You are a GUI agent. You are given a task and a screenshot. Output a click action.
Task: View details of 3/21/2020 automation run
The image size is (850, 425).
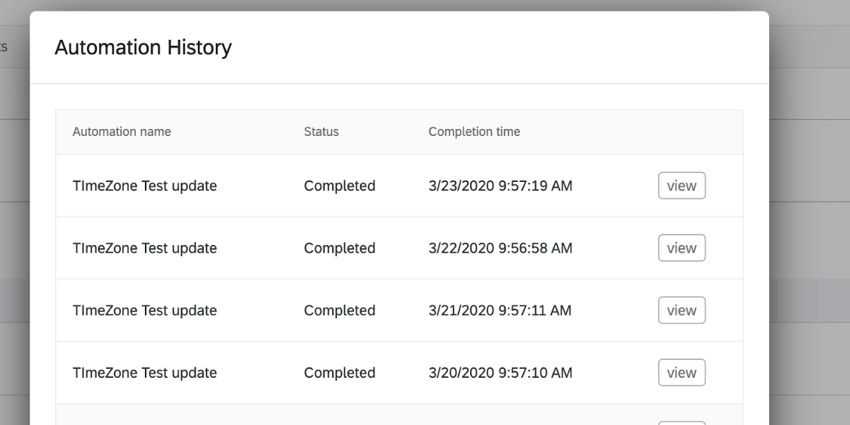(x=681, y=310)
